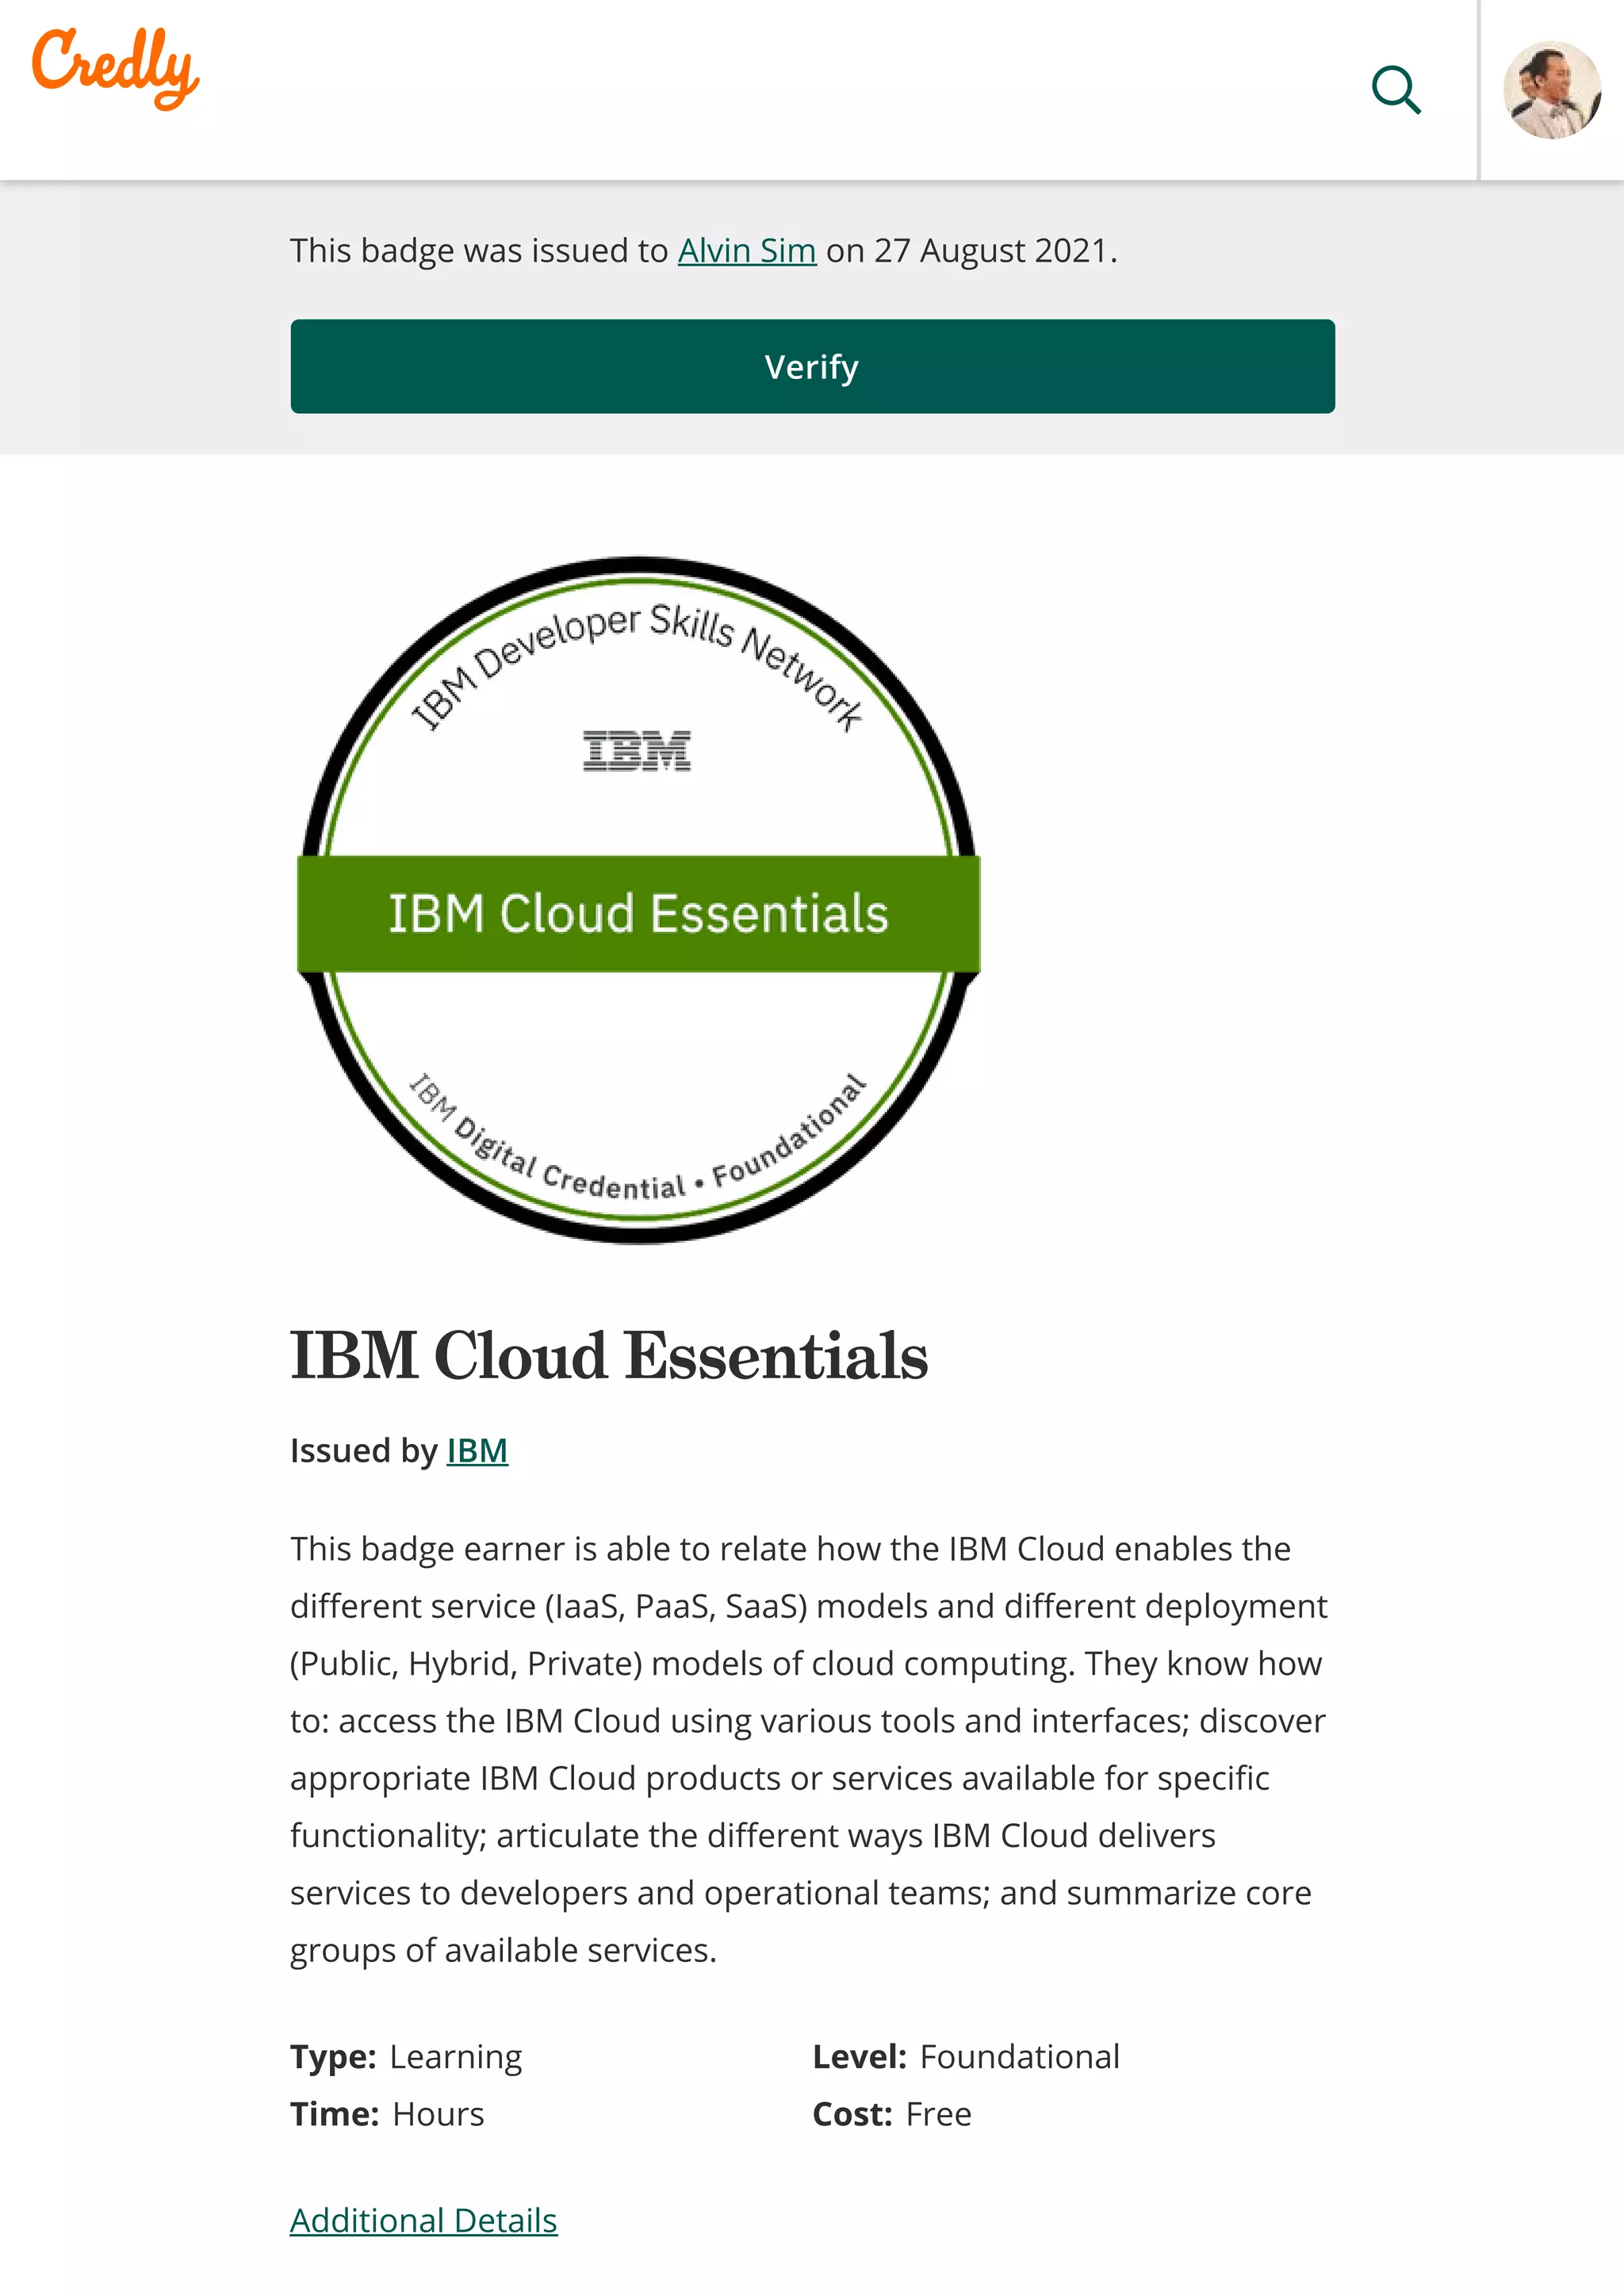Follow the IBM issuer link
1624x2295 pixels.
coord(477,1450)
